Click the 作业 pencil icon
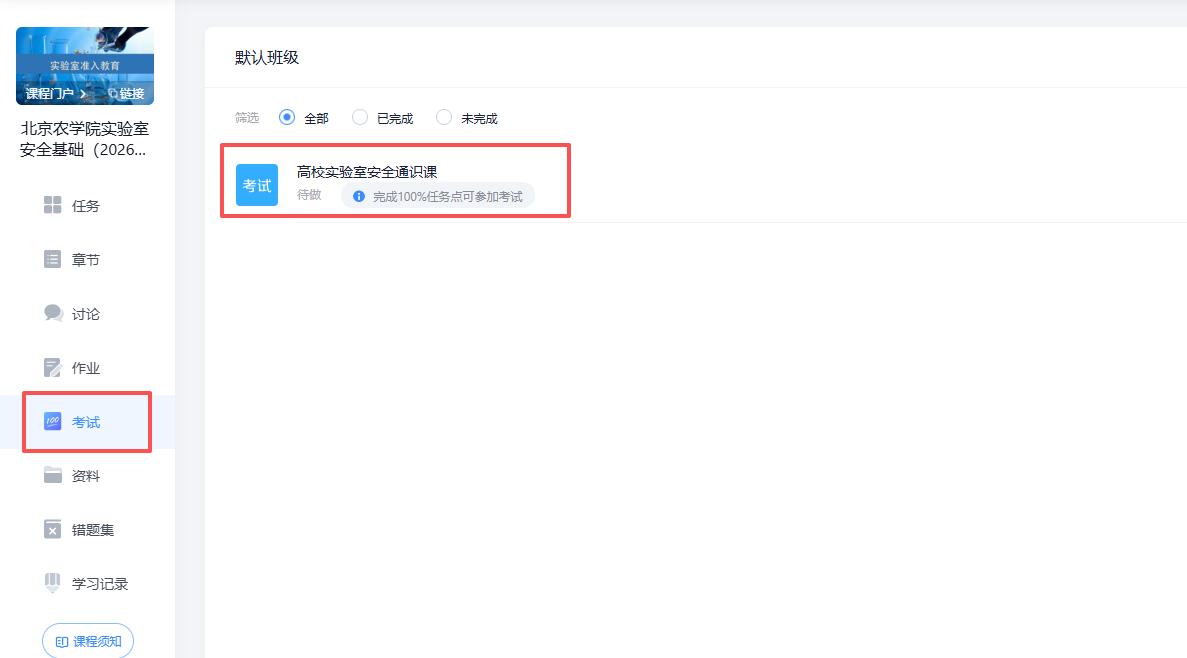 [52, 368]
